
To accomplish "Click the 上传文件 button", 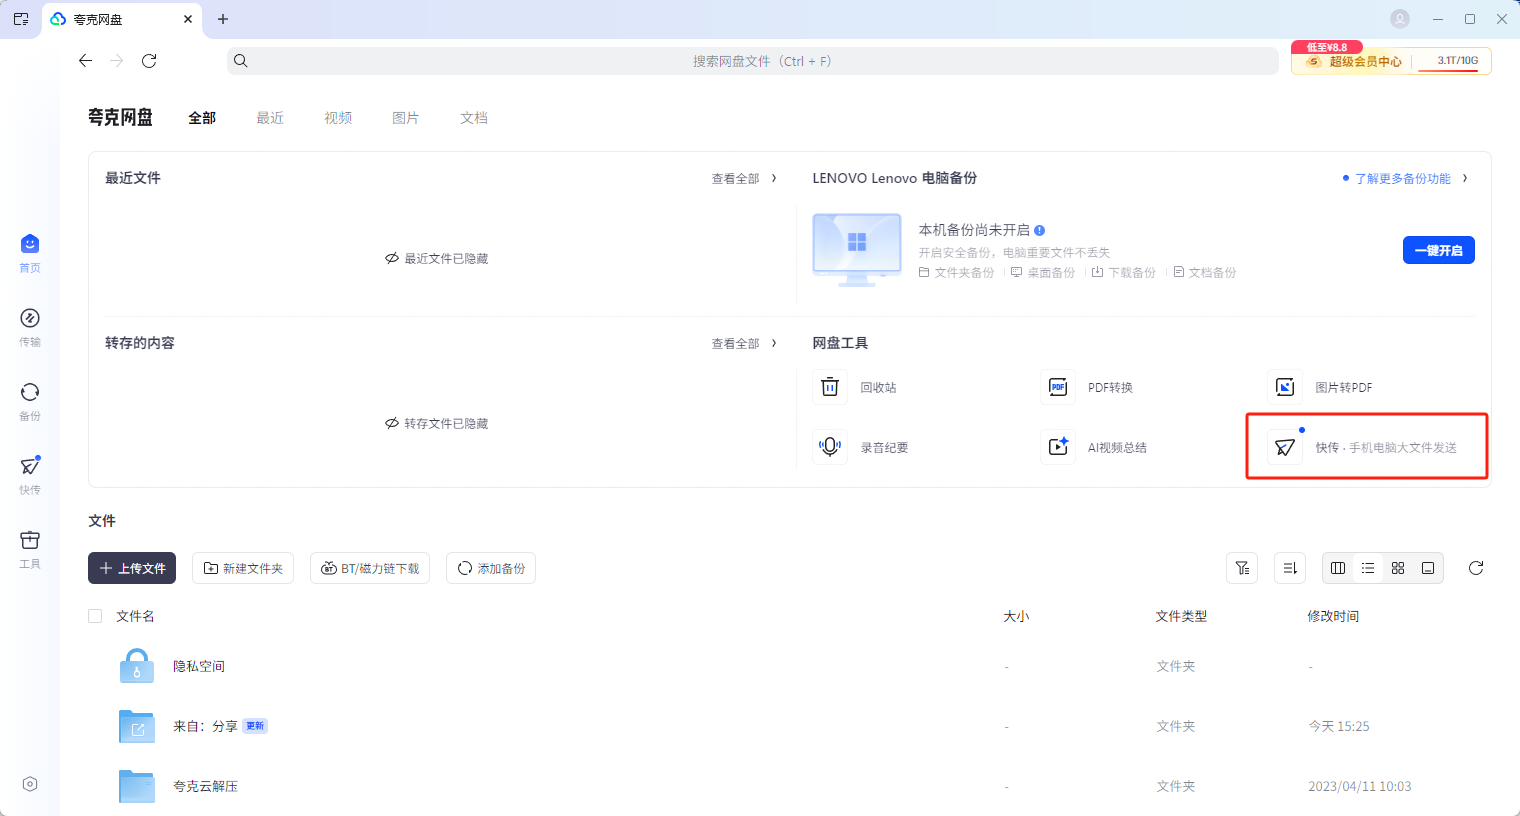I will point(132,568).
